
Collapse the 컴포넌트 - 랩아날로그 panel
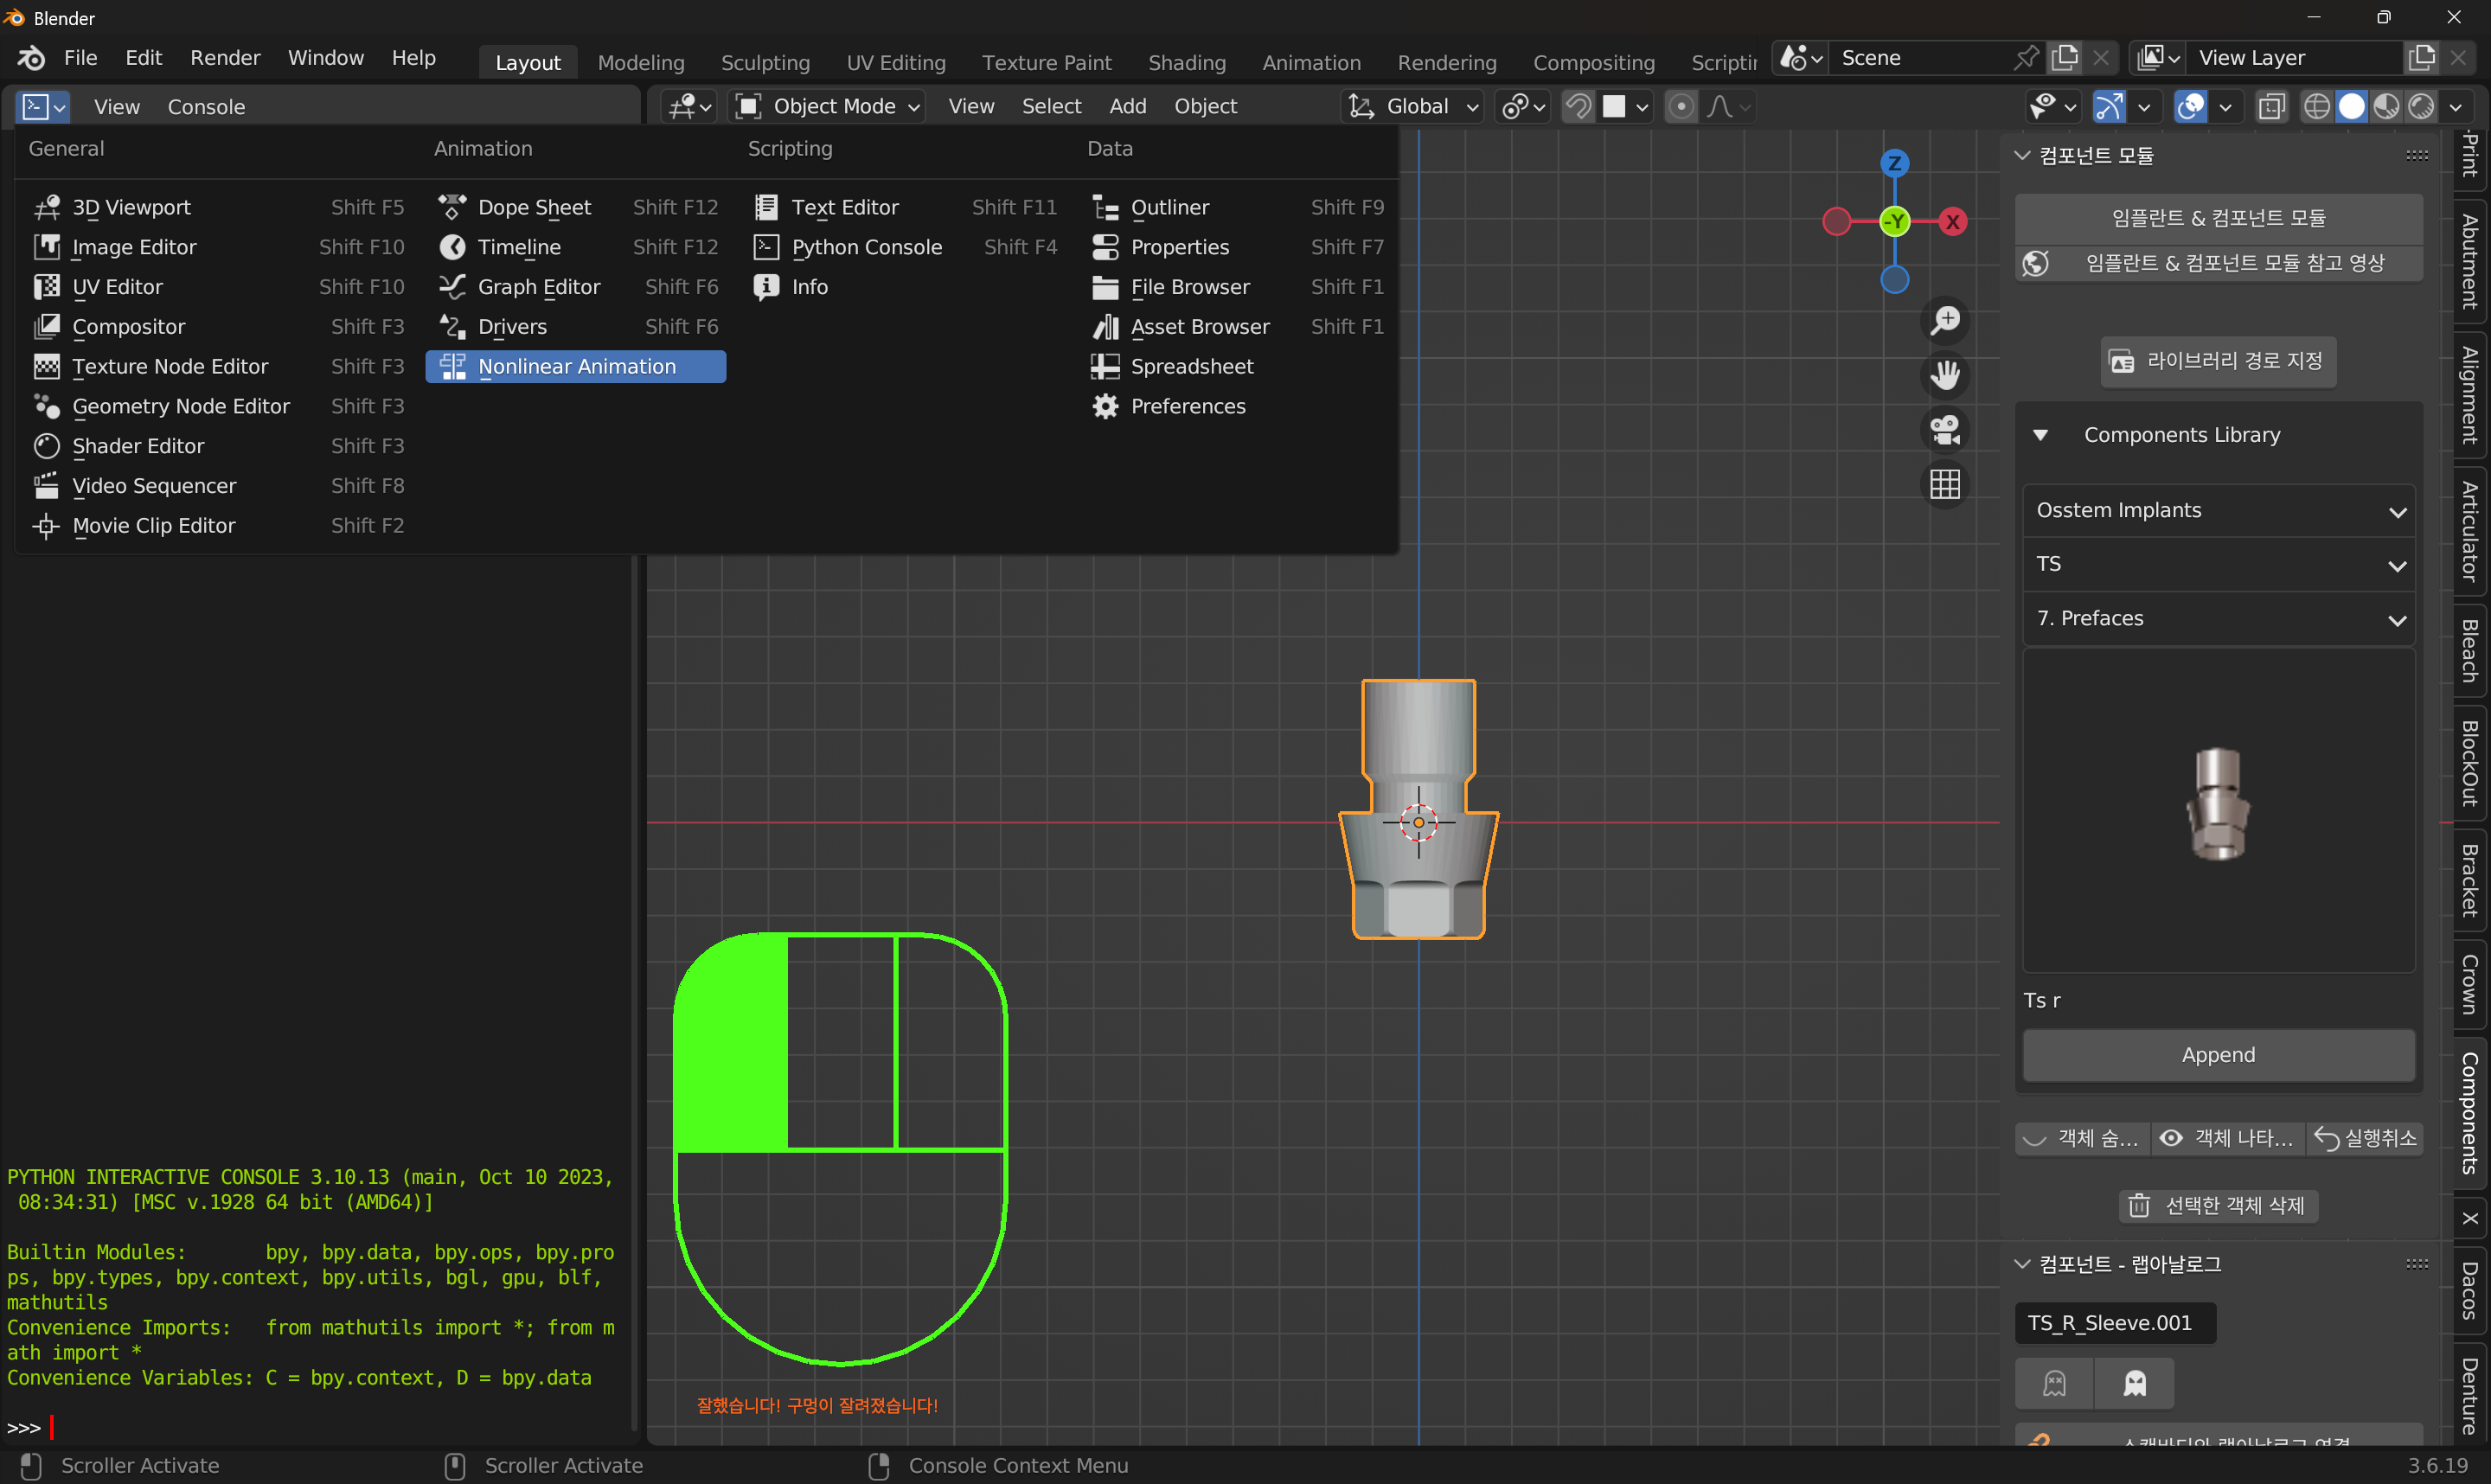[x=2022, y=1265]
